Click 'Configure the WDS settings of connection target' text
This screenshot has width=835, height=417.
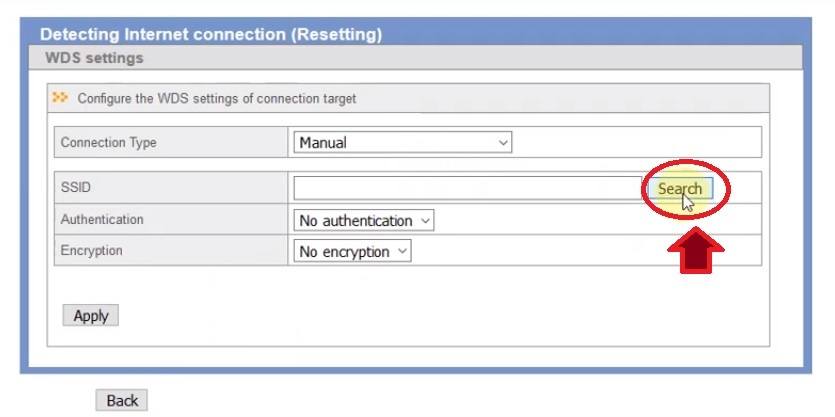(217, 99)
